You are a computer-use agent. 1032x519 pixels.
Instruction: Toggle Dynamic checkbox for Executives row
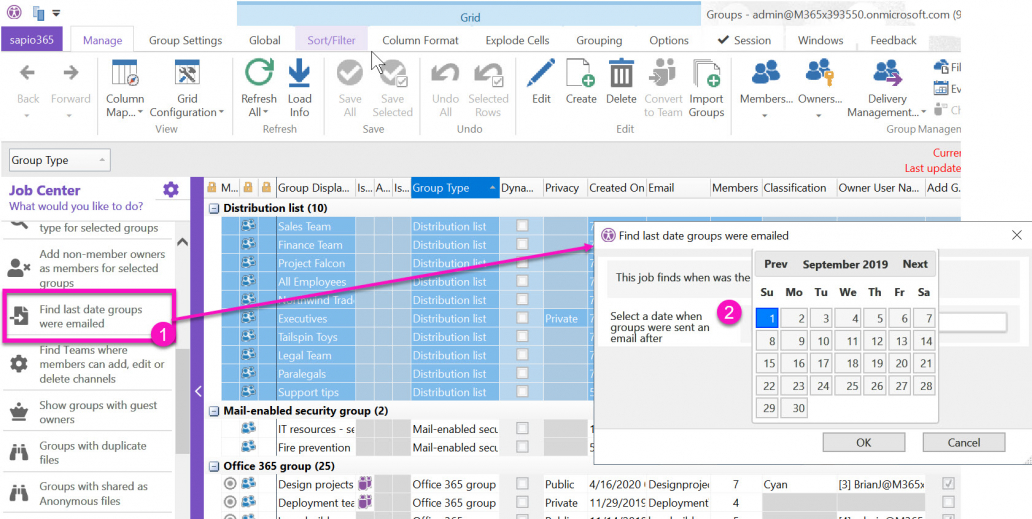tap(522, 318)
